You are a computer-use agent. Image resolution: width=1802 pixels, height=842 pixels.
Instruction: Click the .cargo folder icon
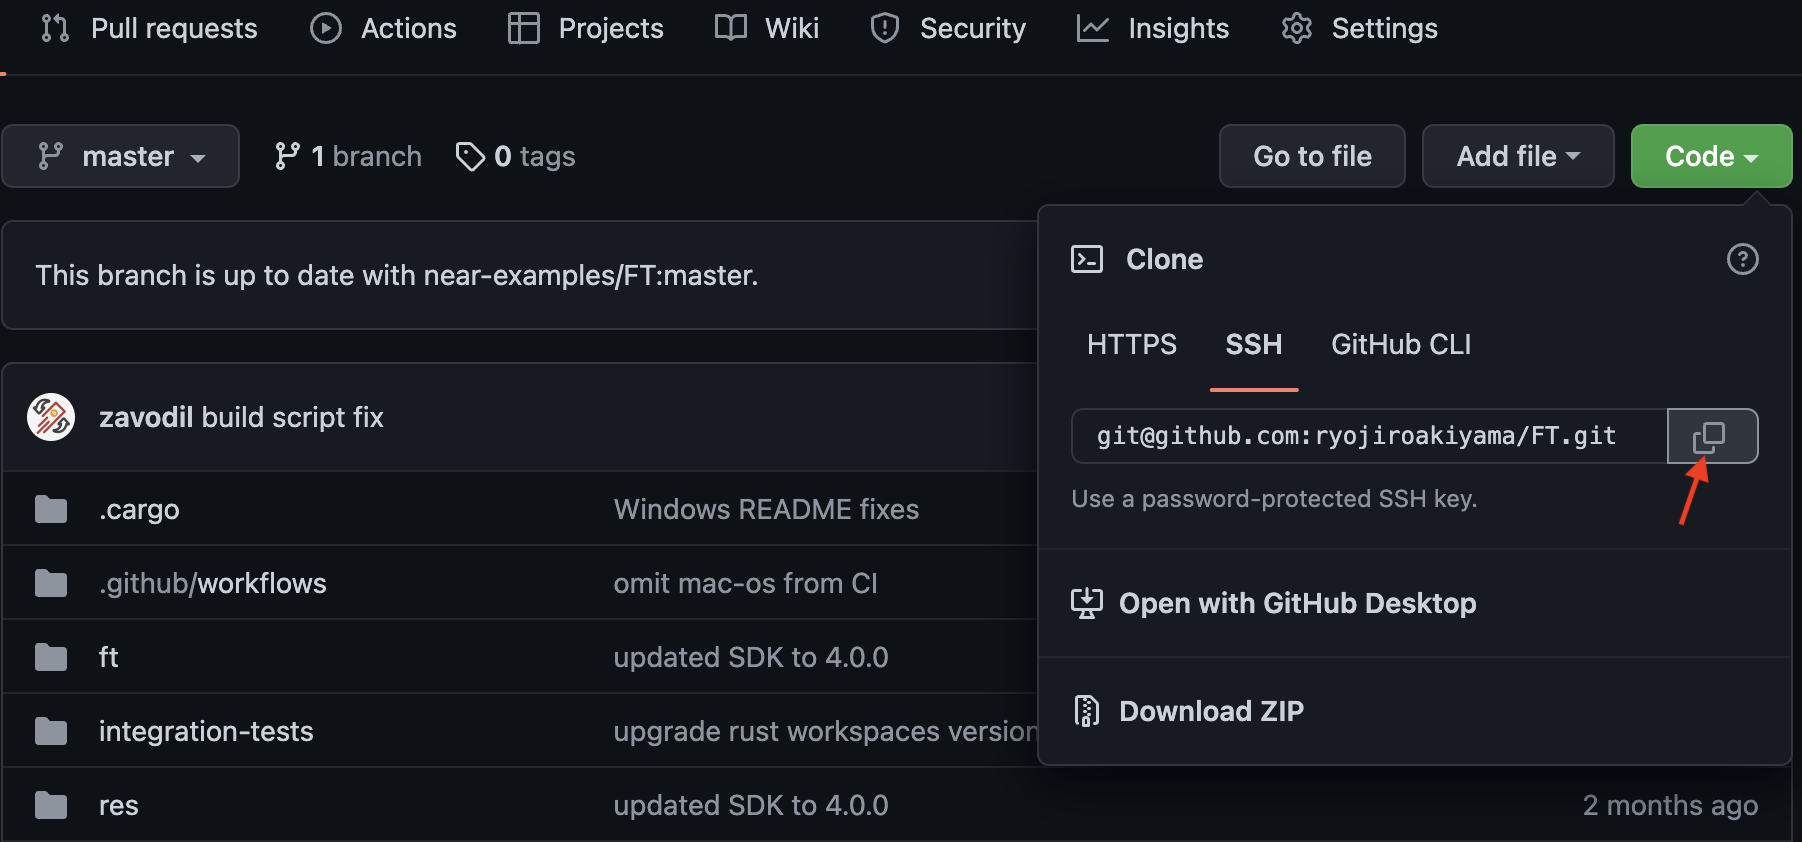[51, 510]
